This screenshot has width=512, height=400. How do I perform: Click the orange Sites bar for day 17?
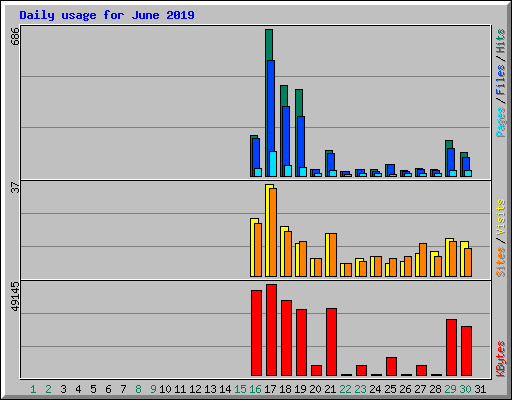coord(273,232)
